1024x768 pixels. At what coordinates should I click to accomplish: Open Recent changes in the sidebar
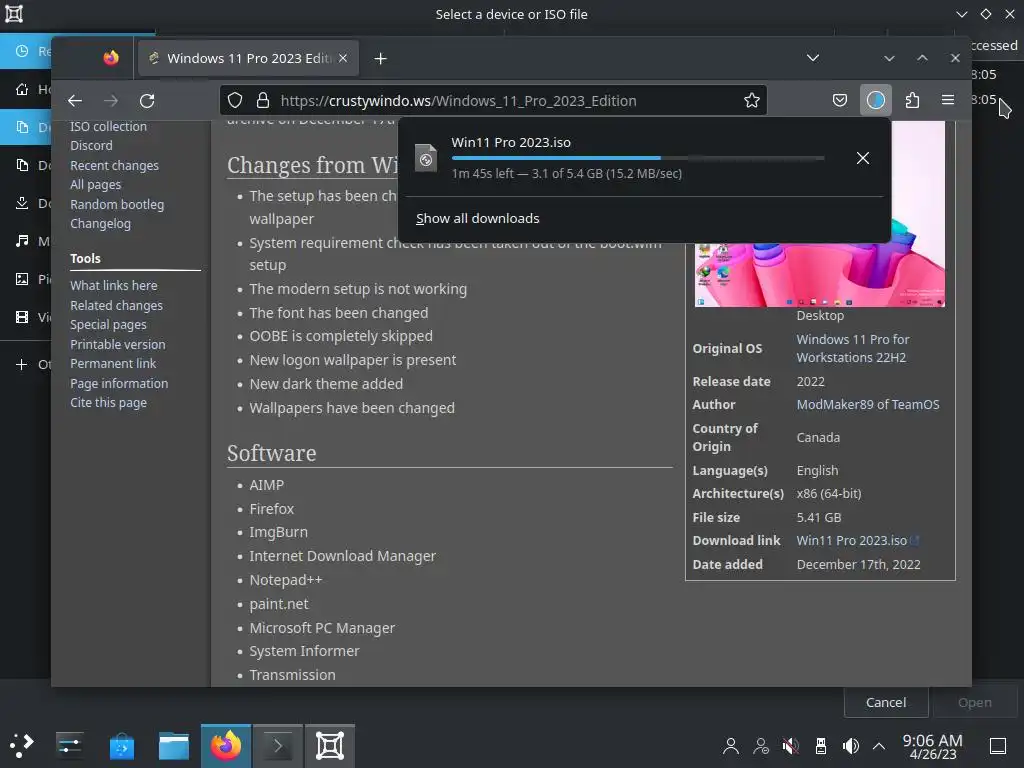[114, 165]
